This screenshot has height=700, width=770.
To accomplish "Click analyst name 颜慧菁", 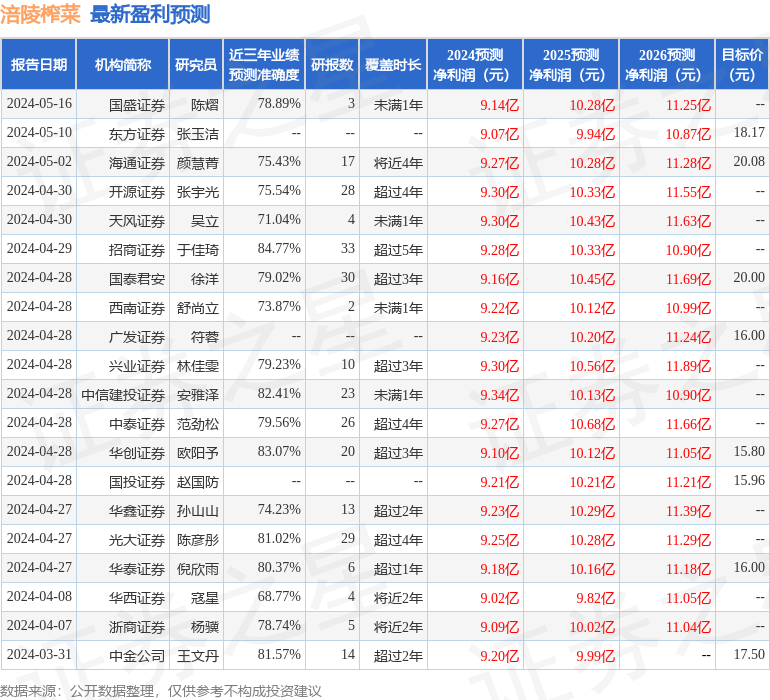I will pos(198,163).
